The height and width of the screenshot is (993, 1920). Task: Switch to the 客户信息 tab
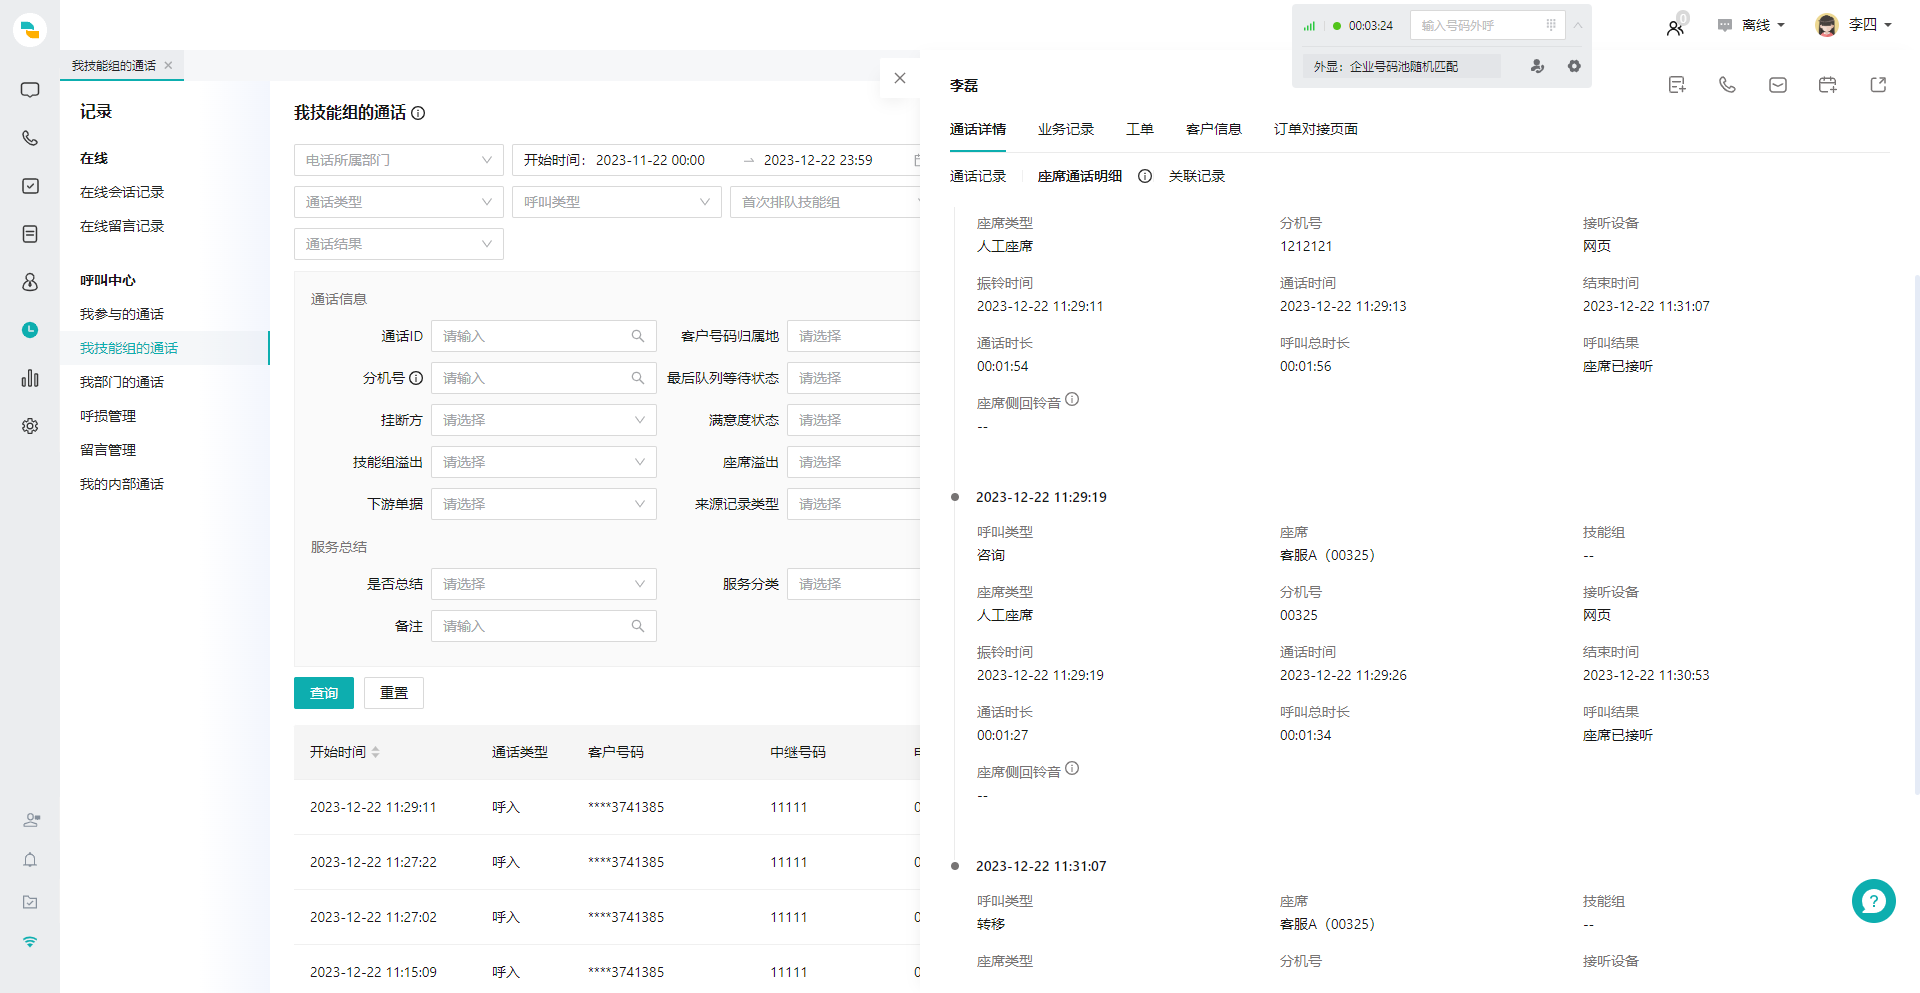coord(1214,129)
